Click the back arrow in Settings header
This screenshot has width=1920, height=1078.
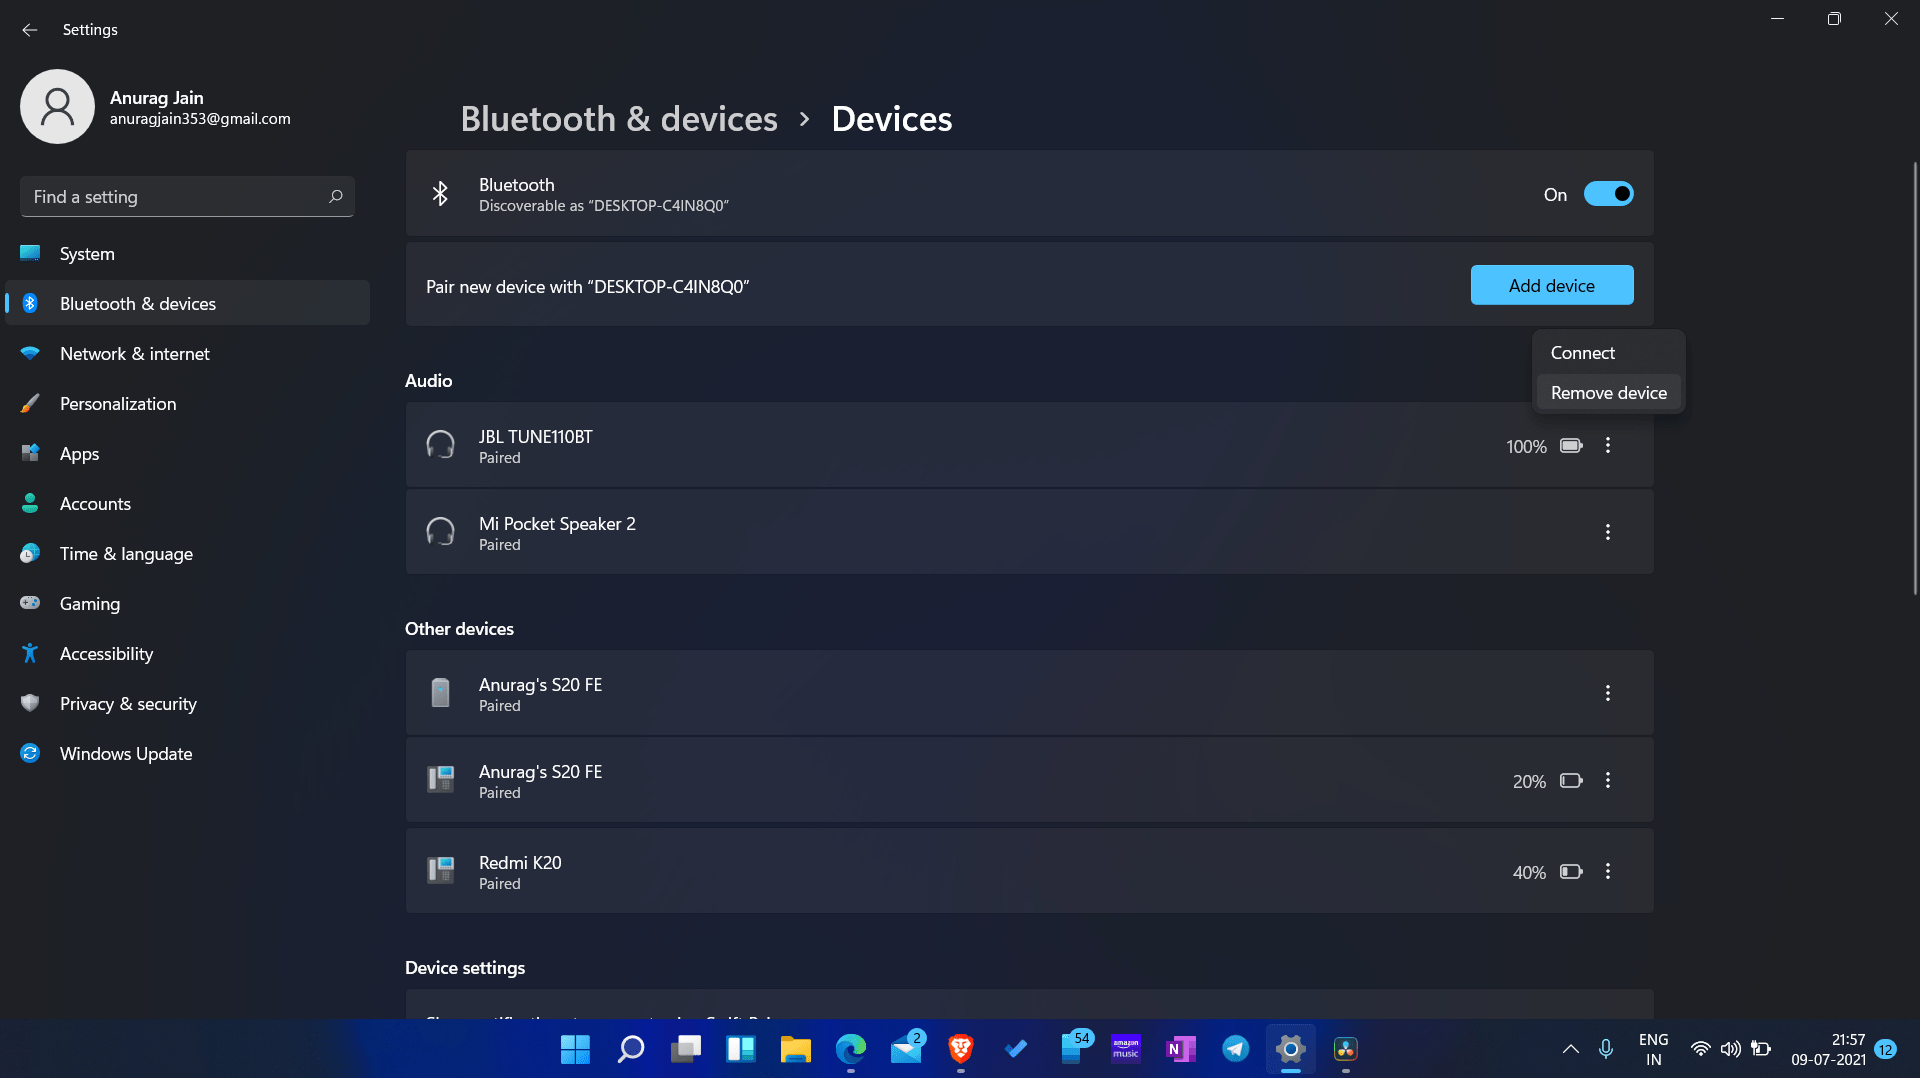pos(30,30)
